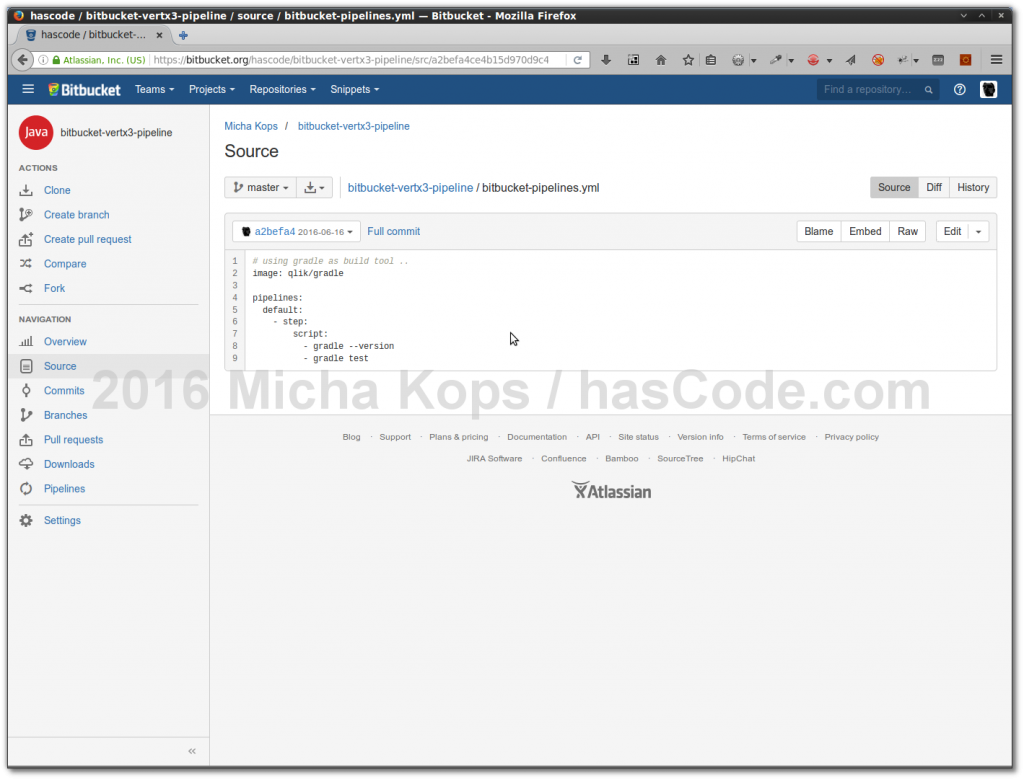Open the Full commit link
The width and height of the screenshot is (1024, 780).
pyautogui.click(x=393, y=230)
